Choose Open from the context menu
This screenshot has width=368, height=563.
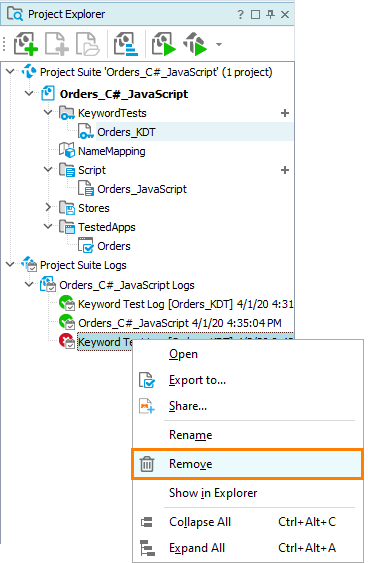pos(248,354)
